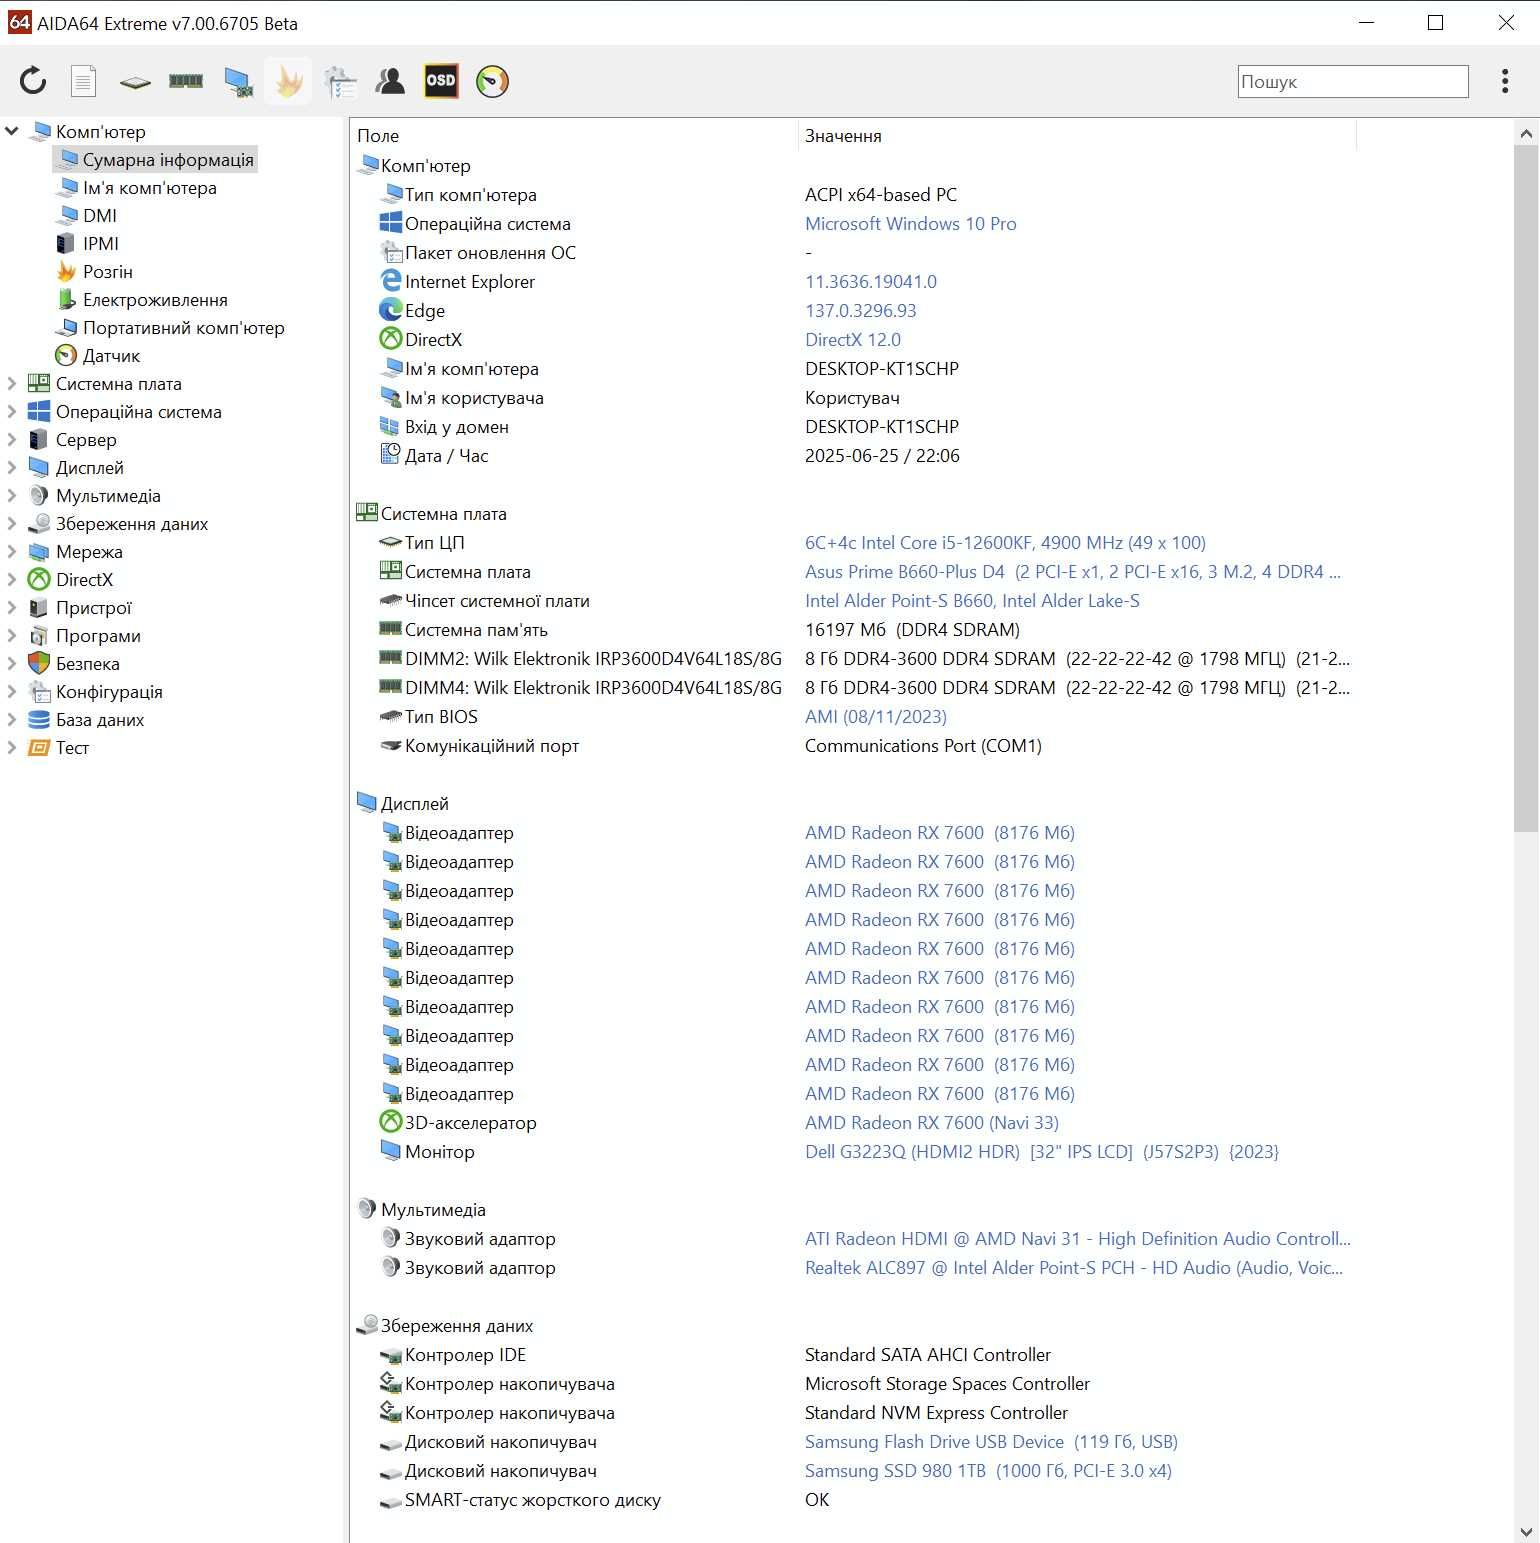
Task: Expand the Збереження даних tree node
Action: tap(12, 523)
